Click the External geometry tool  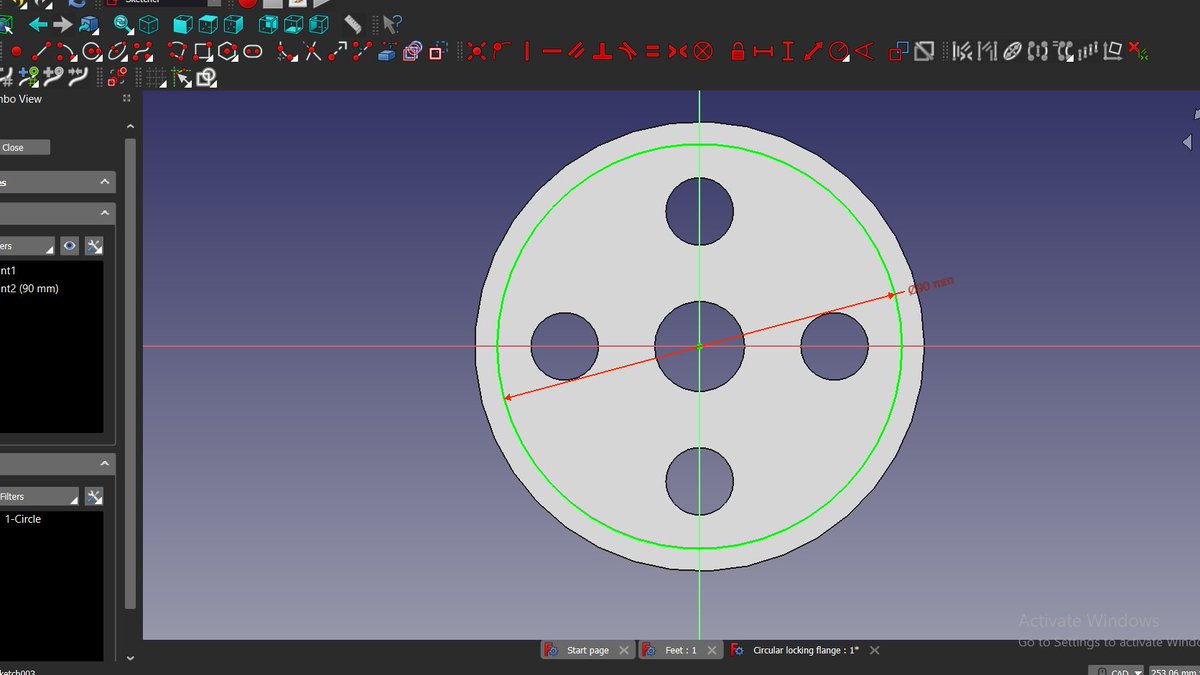click(x=387, y=53)
